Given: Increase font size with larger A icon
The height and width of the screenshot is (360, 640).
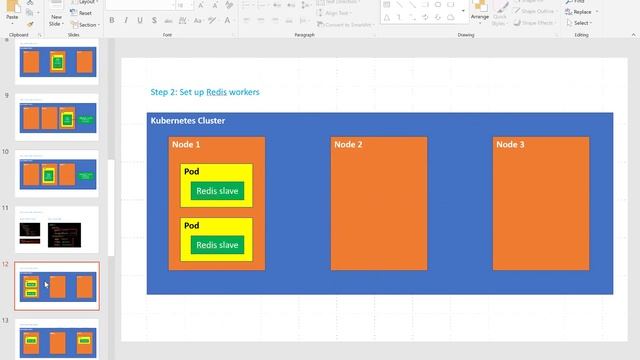Looking at the screenshot, I should [201, 5].
